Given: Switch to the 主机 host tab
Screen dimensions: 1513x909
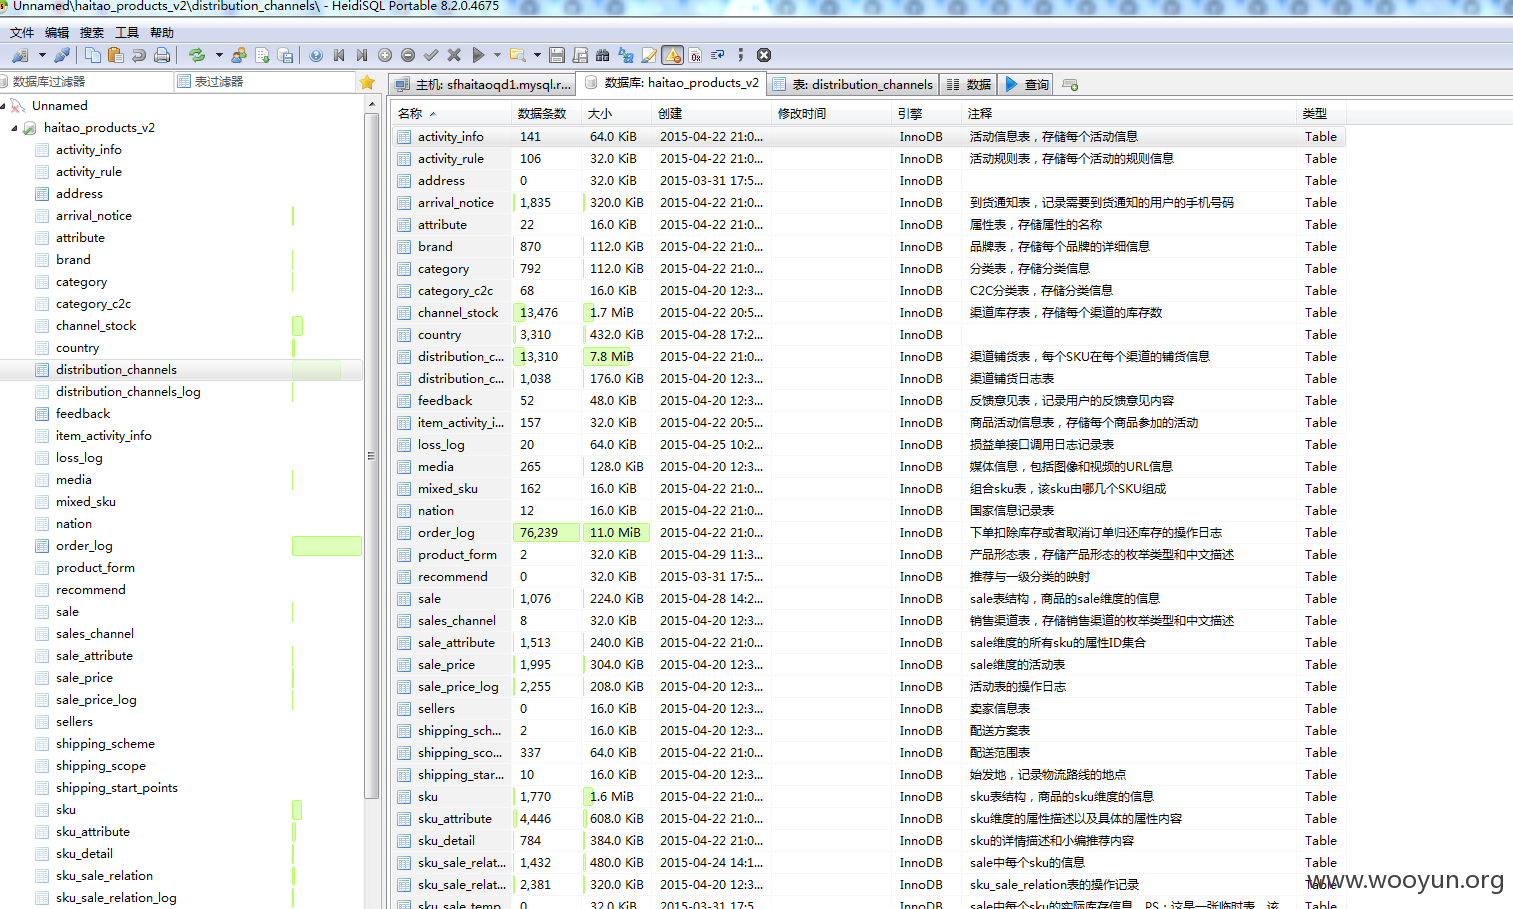Looking at the screenshot, I should [x=484, y=84].
